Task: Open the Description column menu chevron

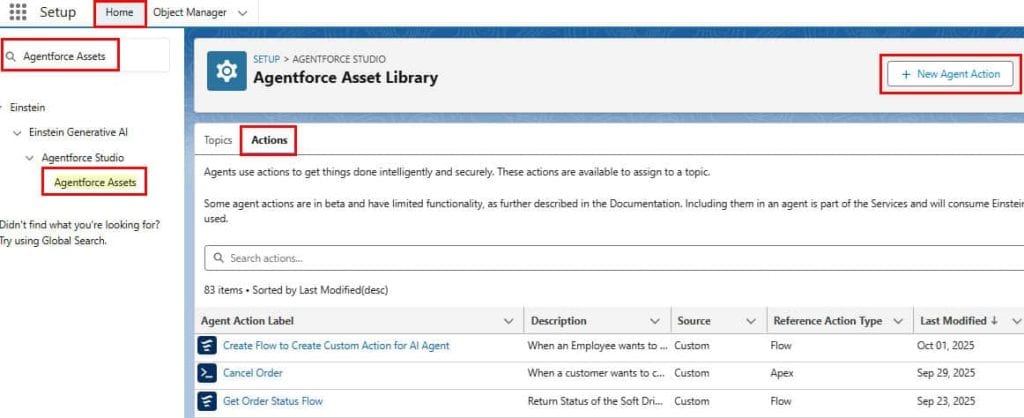Action: (x=654, y=321)
